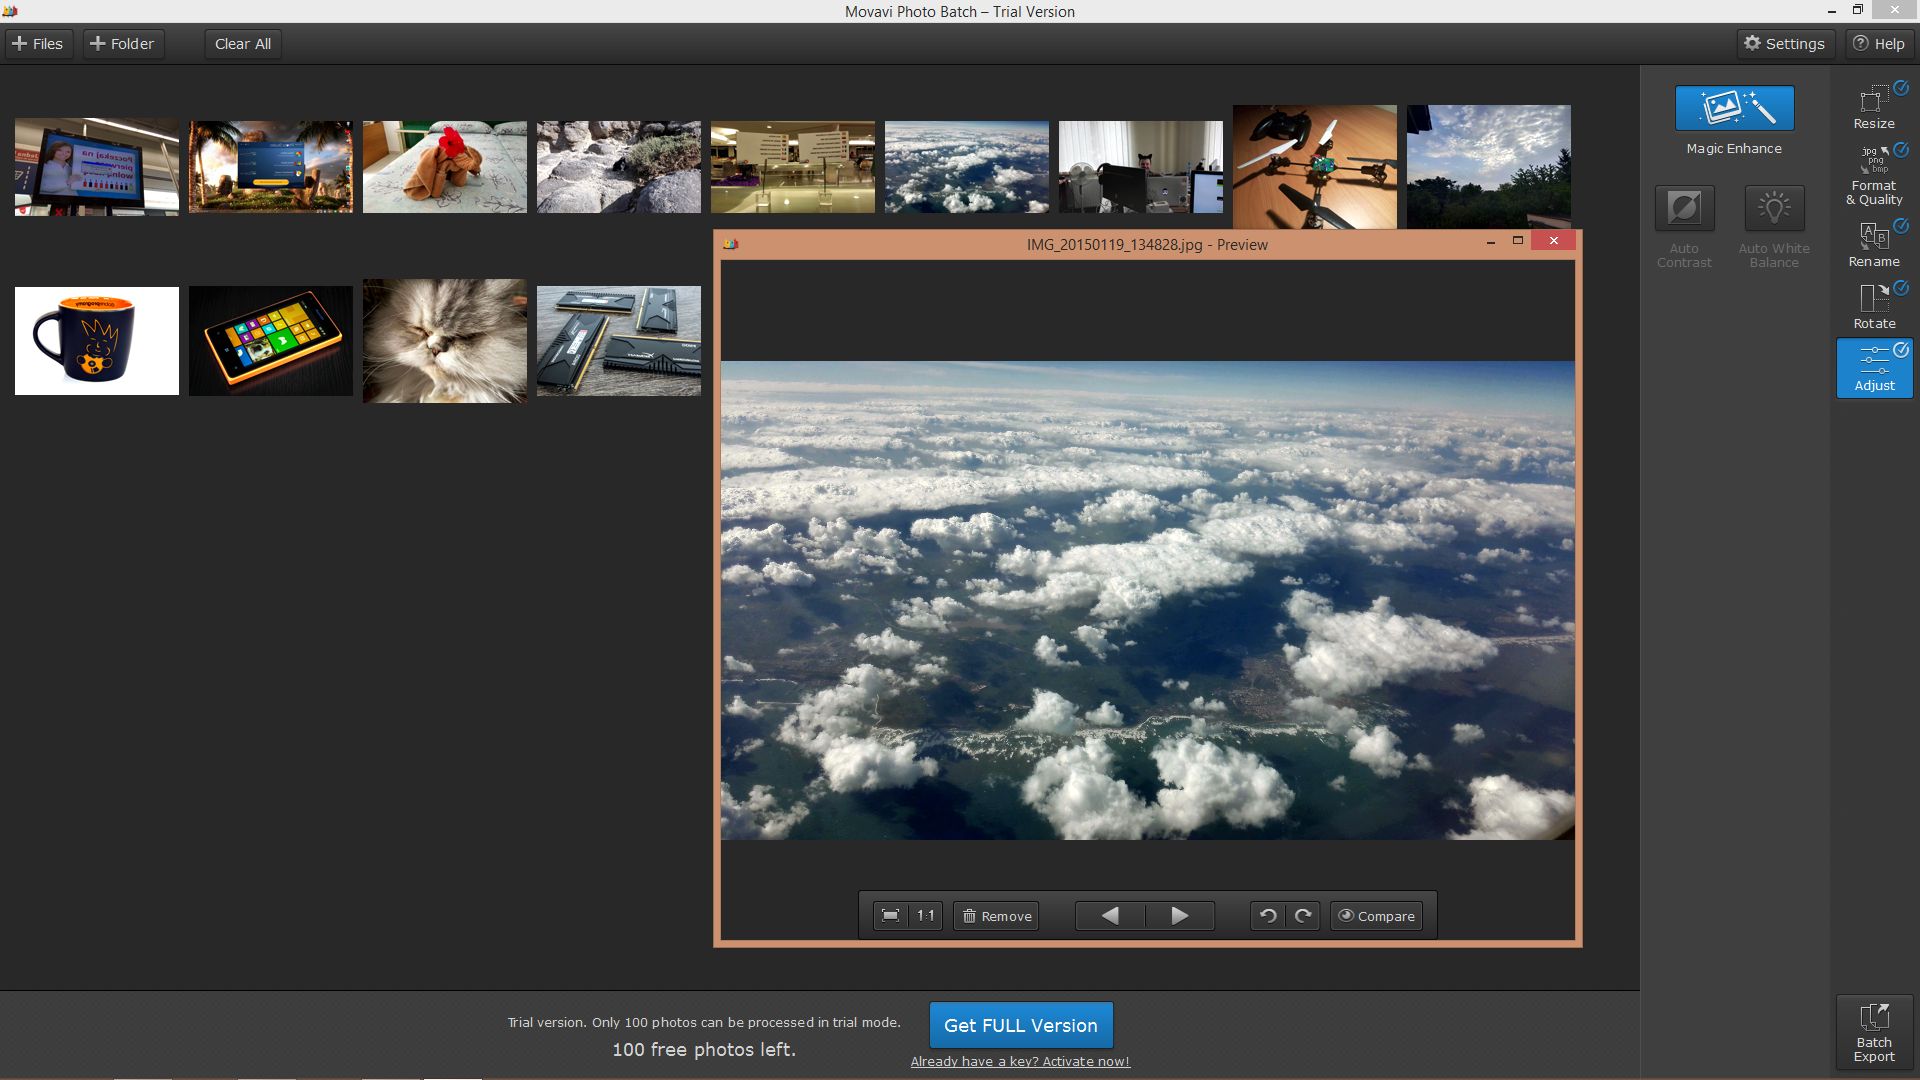
Task: Open the Resize tab
Action: [x=1874, y=106]
